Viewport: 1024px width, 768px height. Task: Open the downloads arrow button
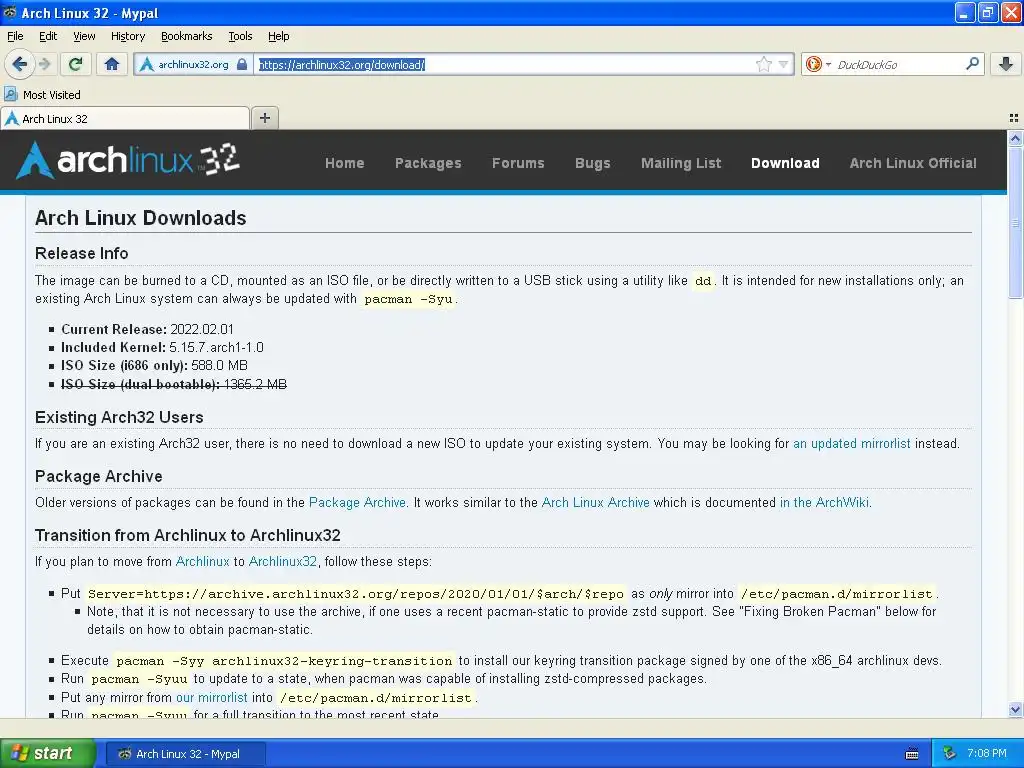pos(1006,64)
